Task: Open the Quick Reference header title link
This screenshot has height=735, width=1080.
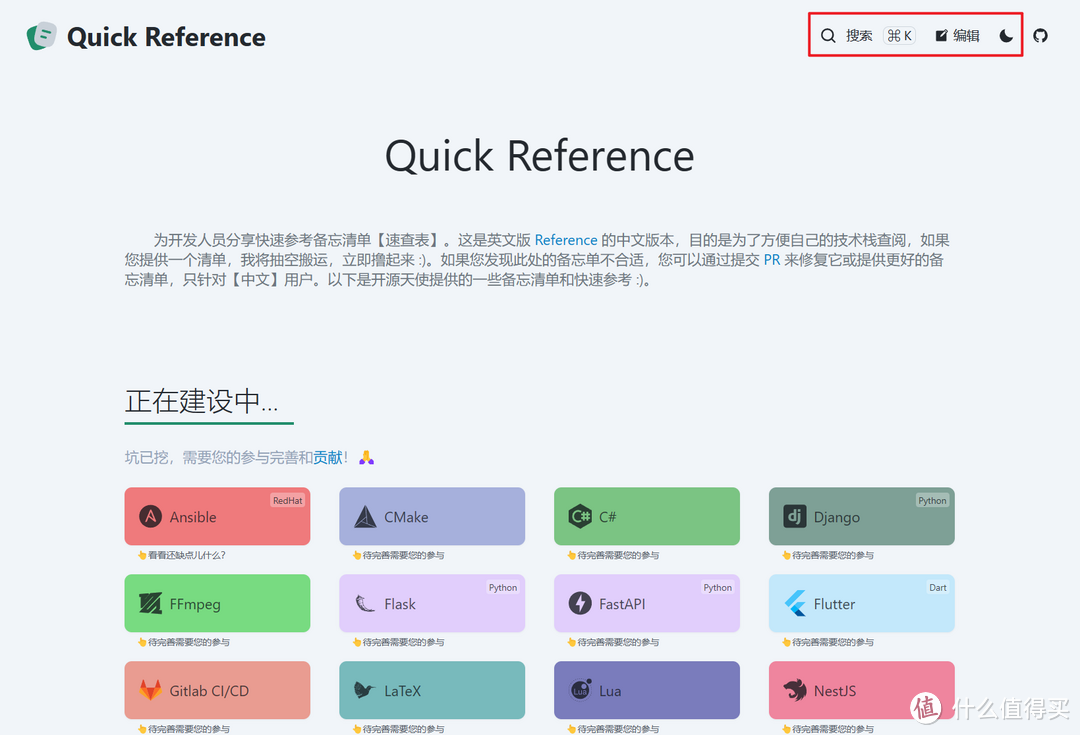Action: click(166, 37)
